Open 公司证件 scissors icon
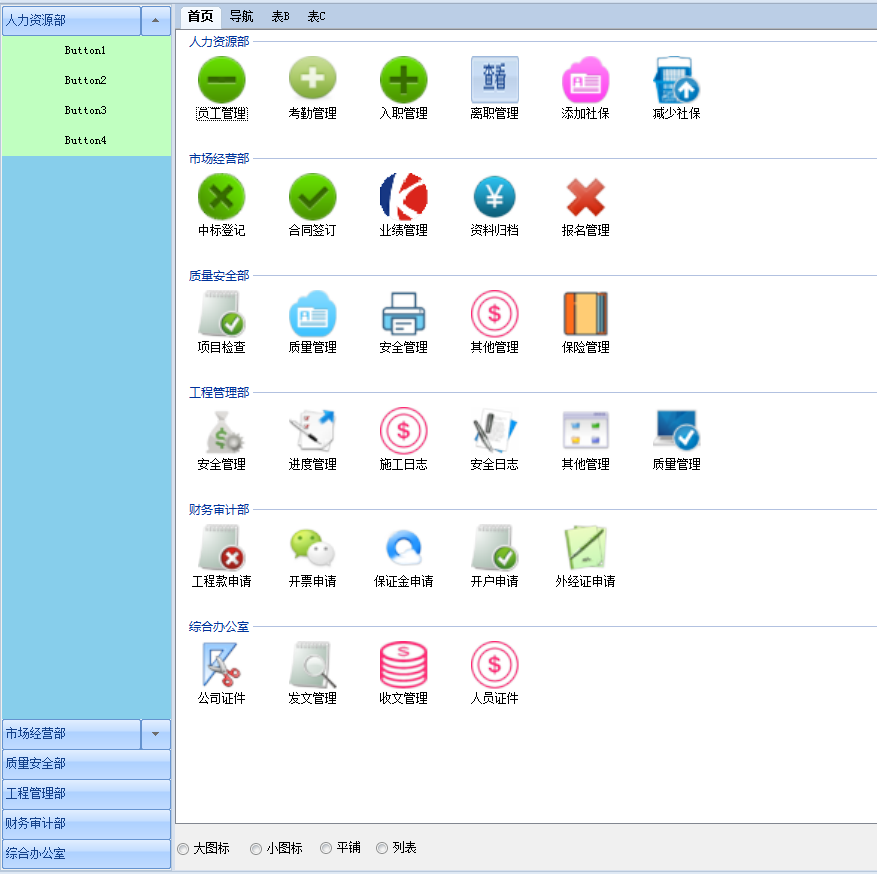Screen dimensions: 877x874 point(221,664)
